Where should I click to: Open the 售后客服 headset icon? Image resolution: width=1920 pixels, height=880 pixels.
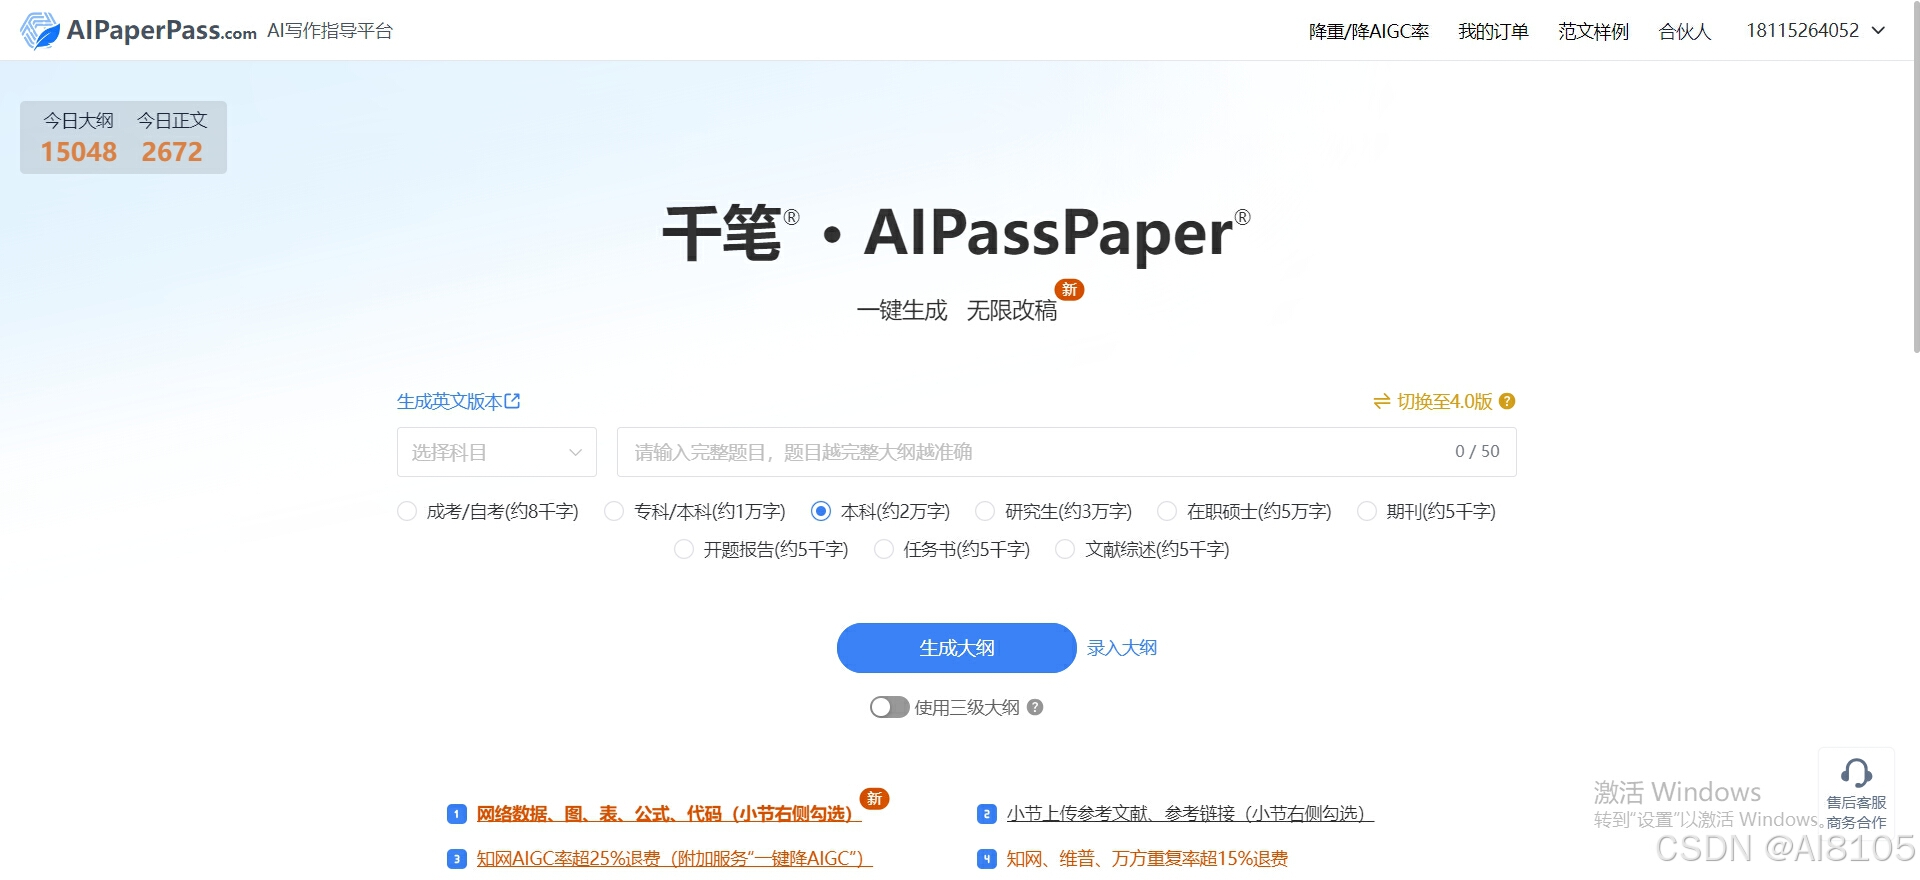[x=1856, y=772]
